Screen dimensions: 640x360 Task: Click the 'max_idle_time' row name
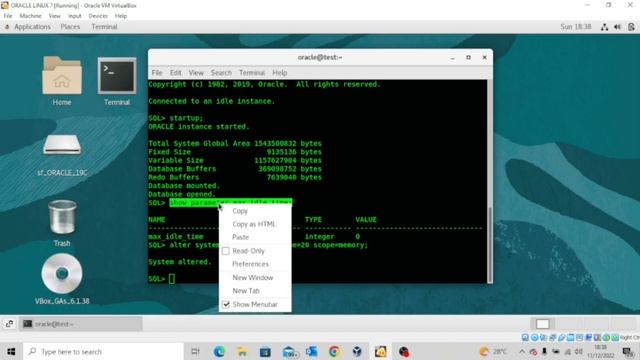coord(176,237)
